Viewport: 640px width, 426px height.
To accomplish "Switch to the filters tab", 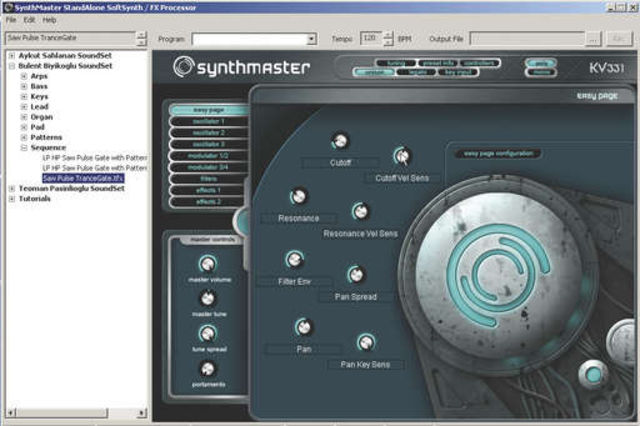I will 209,179.
